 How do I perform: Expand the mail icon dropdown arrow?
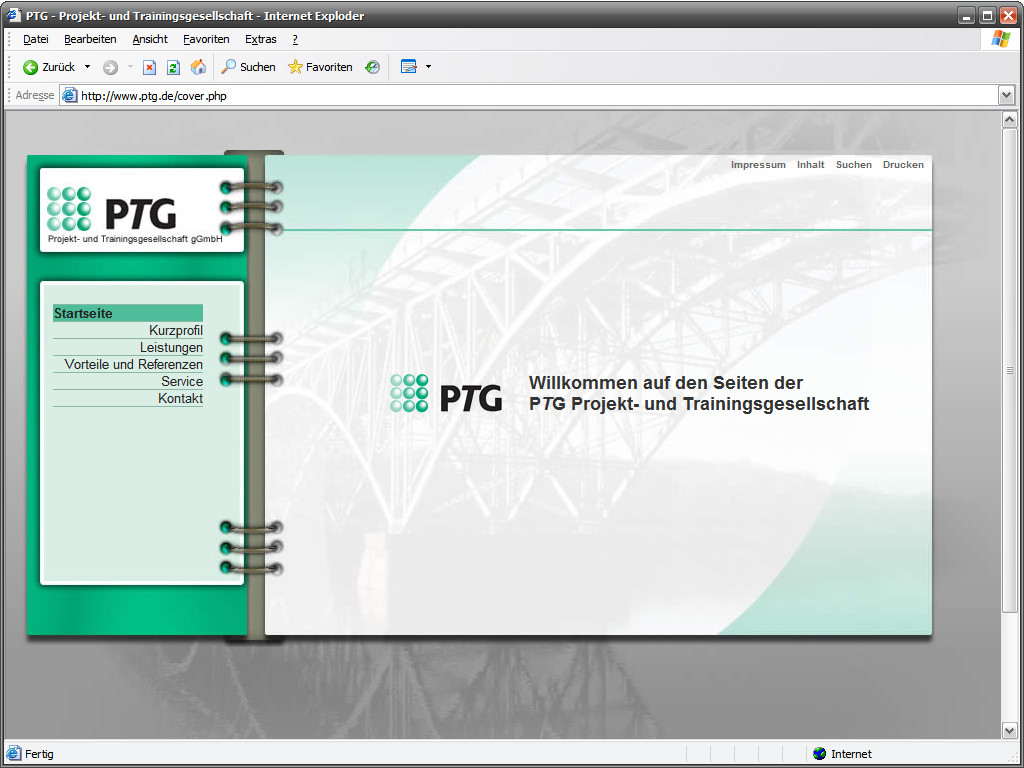click(x=428, y=67)
